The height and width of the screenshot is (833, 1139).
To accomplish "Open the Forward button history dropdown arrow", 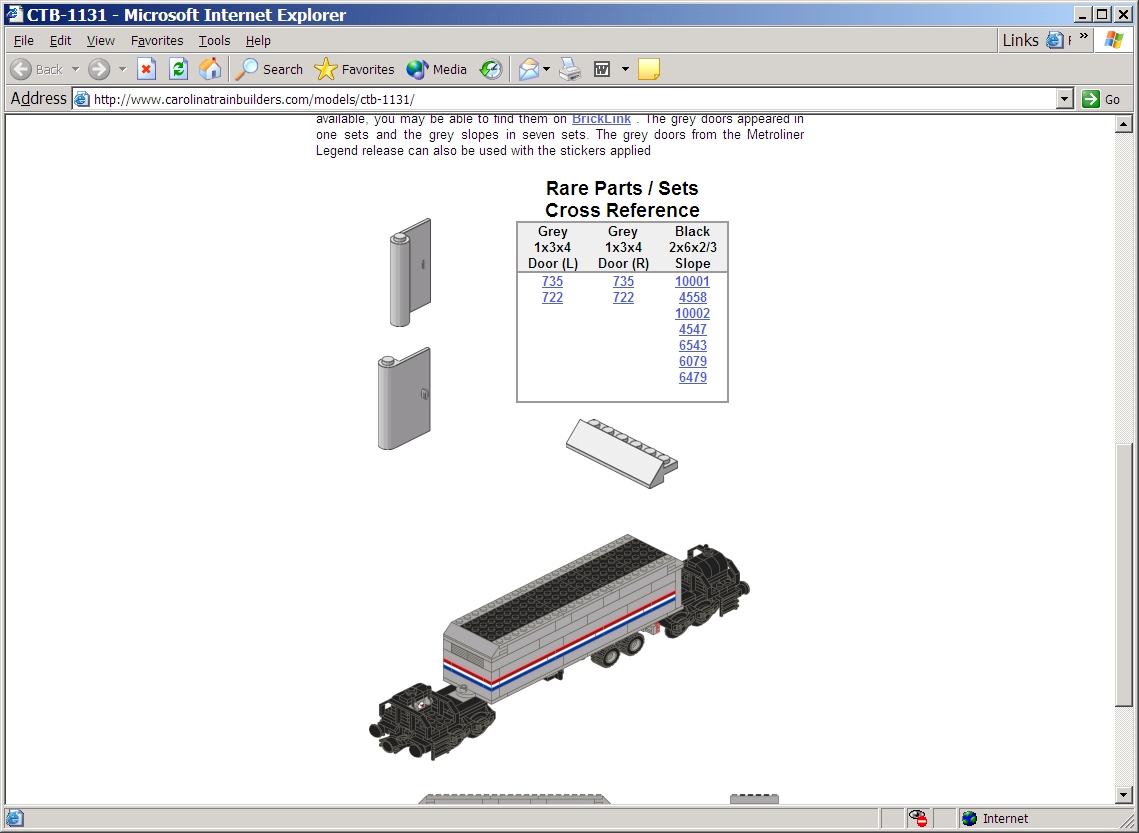I will click(122, 70).
